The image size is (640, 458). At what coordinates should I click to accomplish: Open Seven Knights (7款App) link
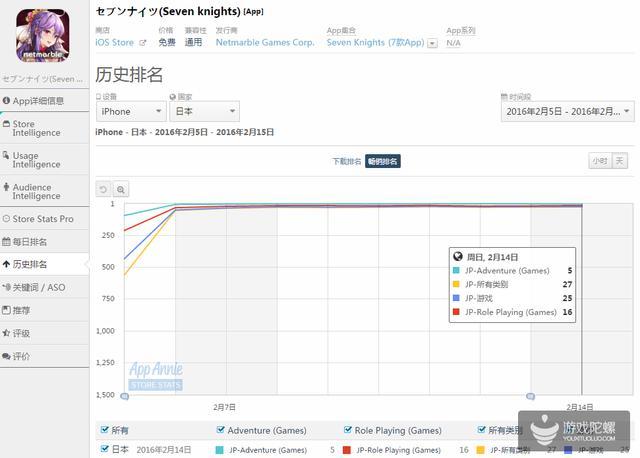pyautogui.click(x=376, y=42)
